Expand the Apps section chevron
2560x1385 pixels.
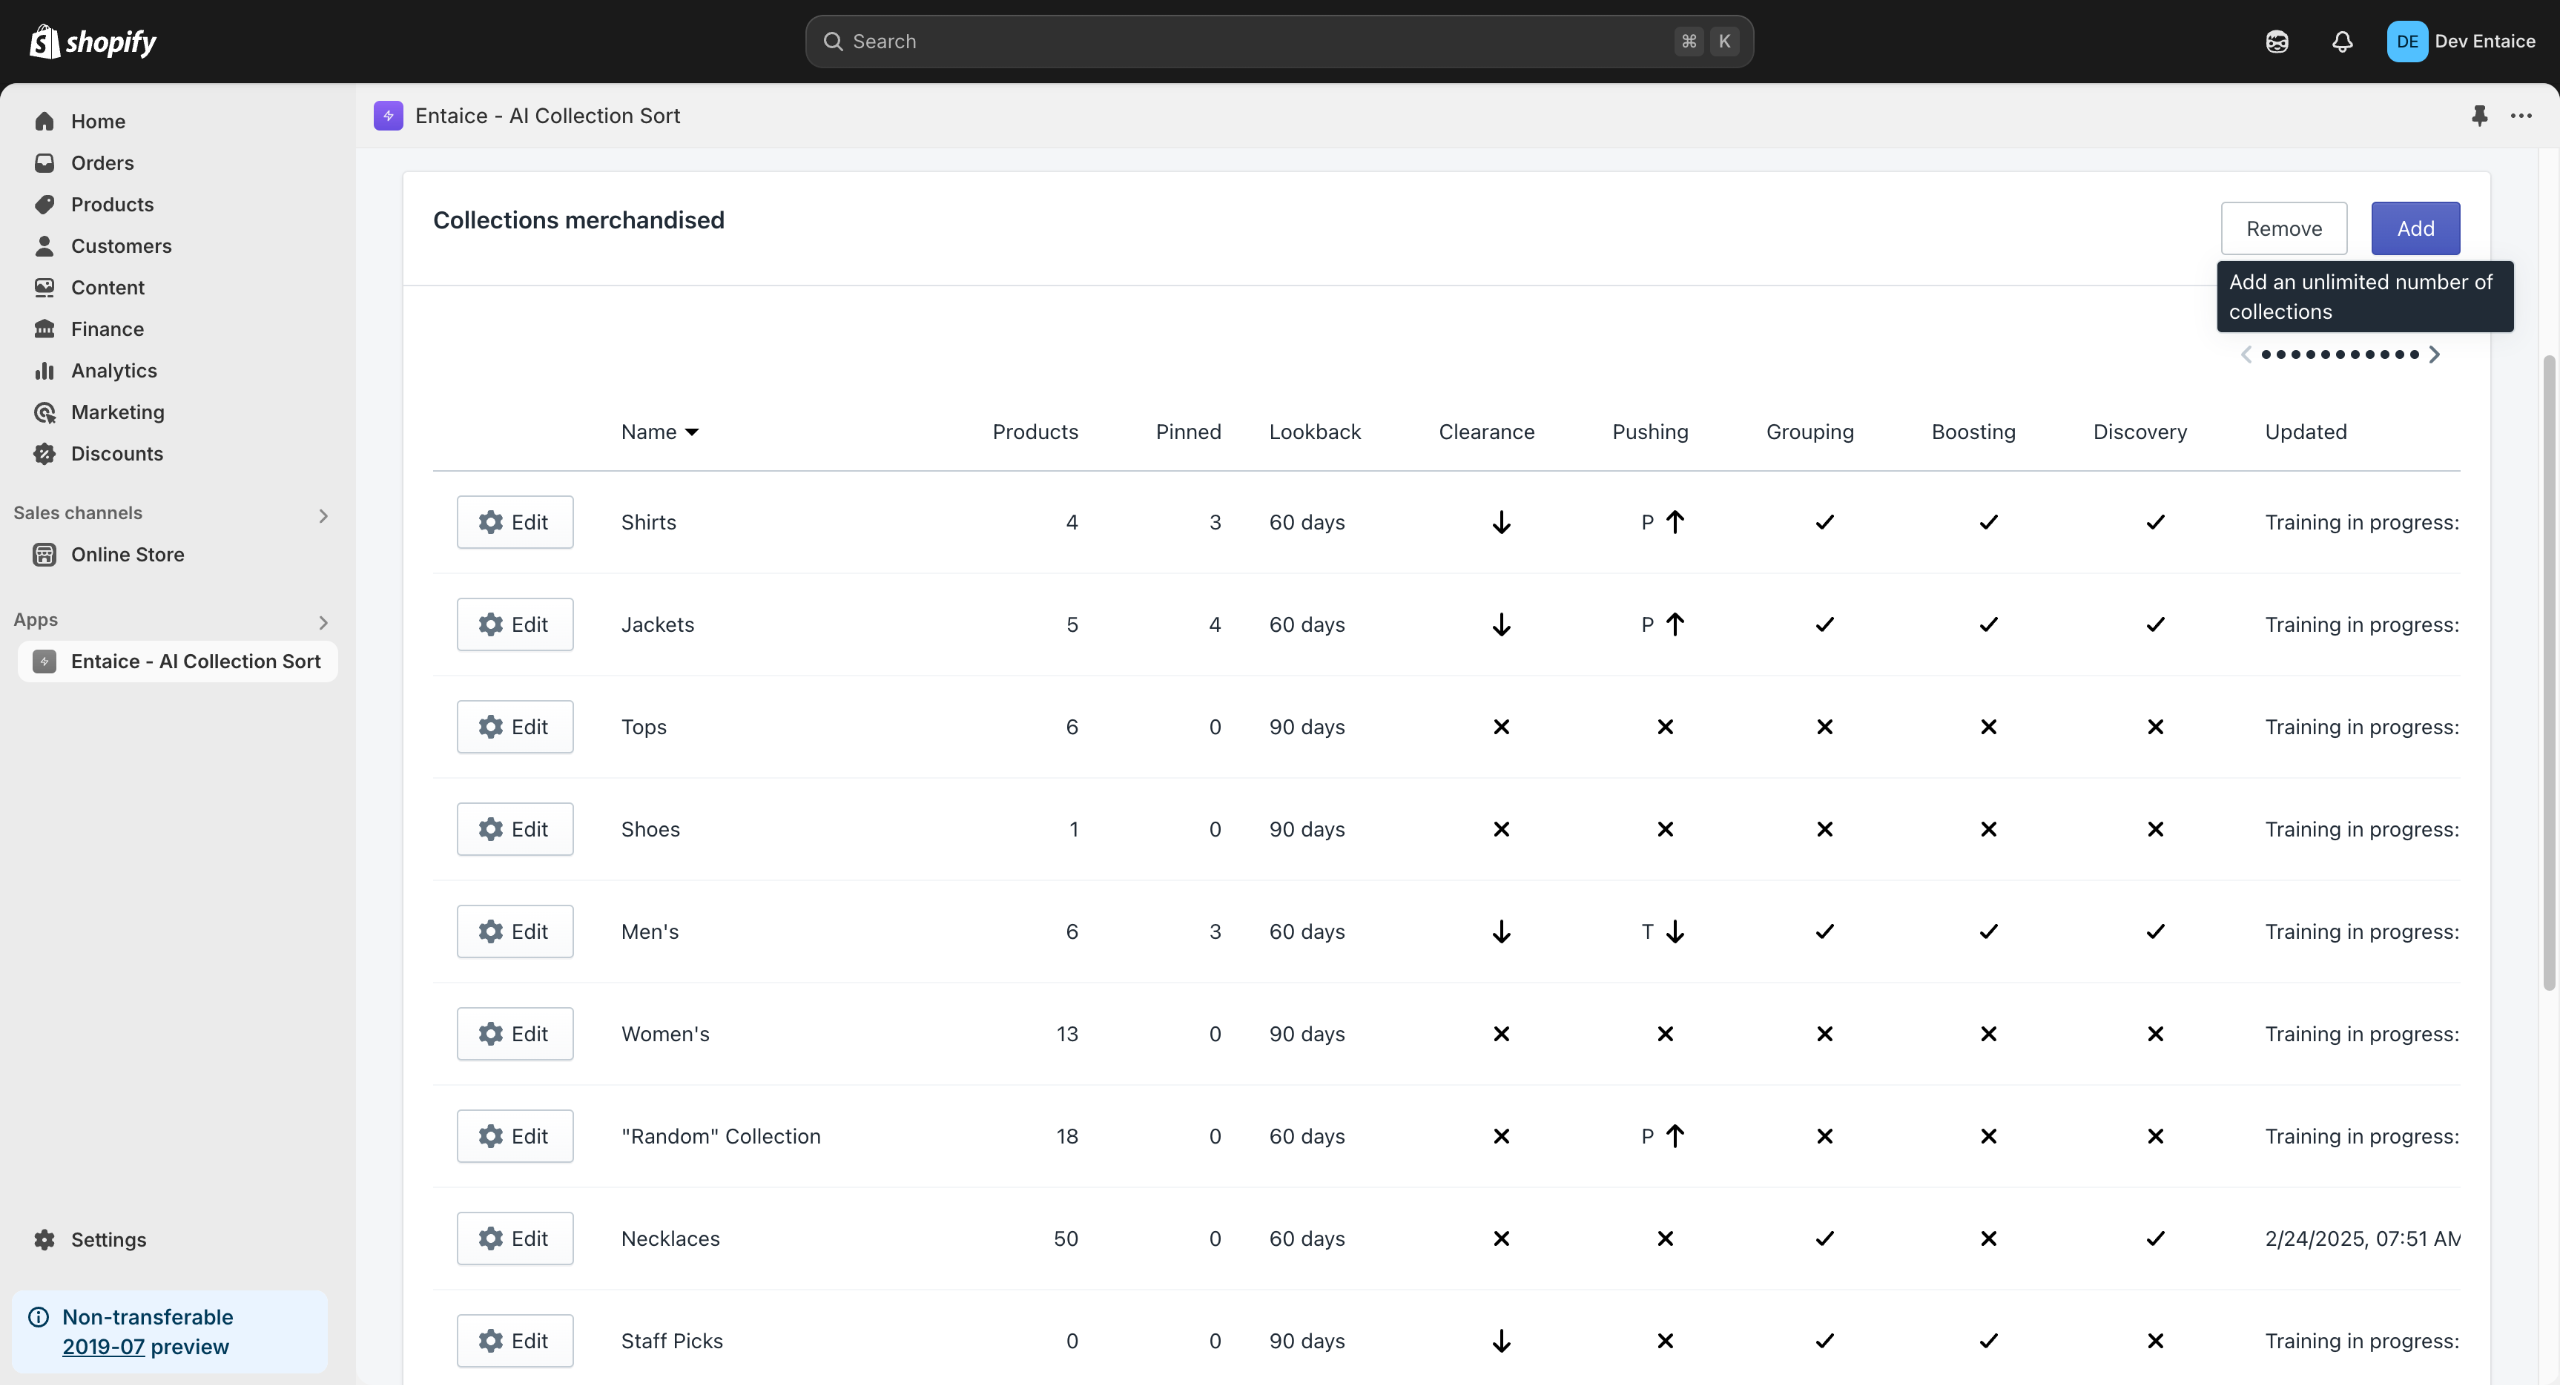point(323,622)
